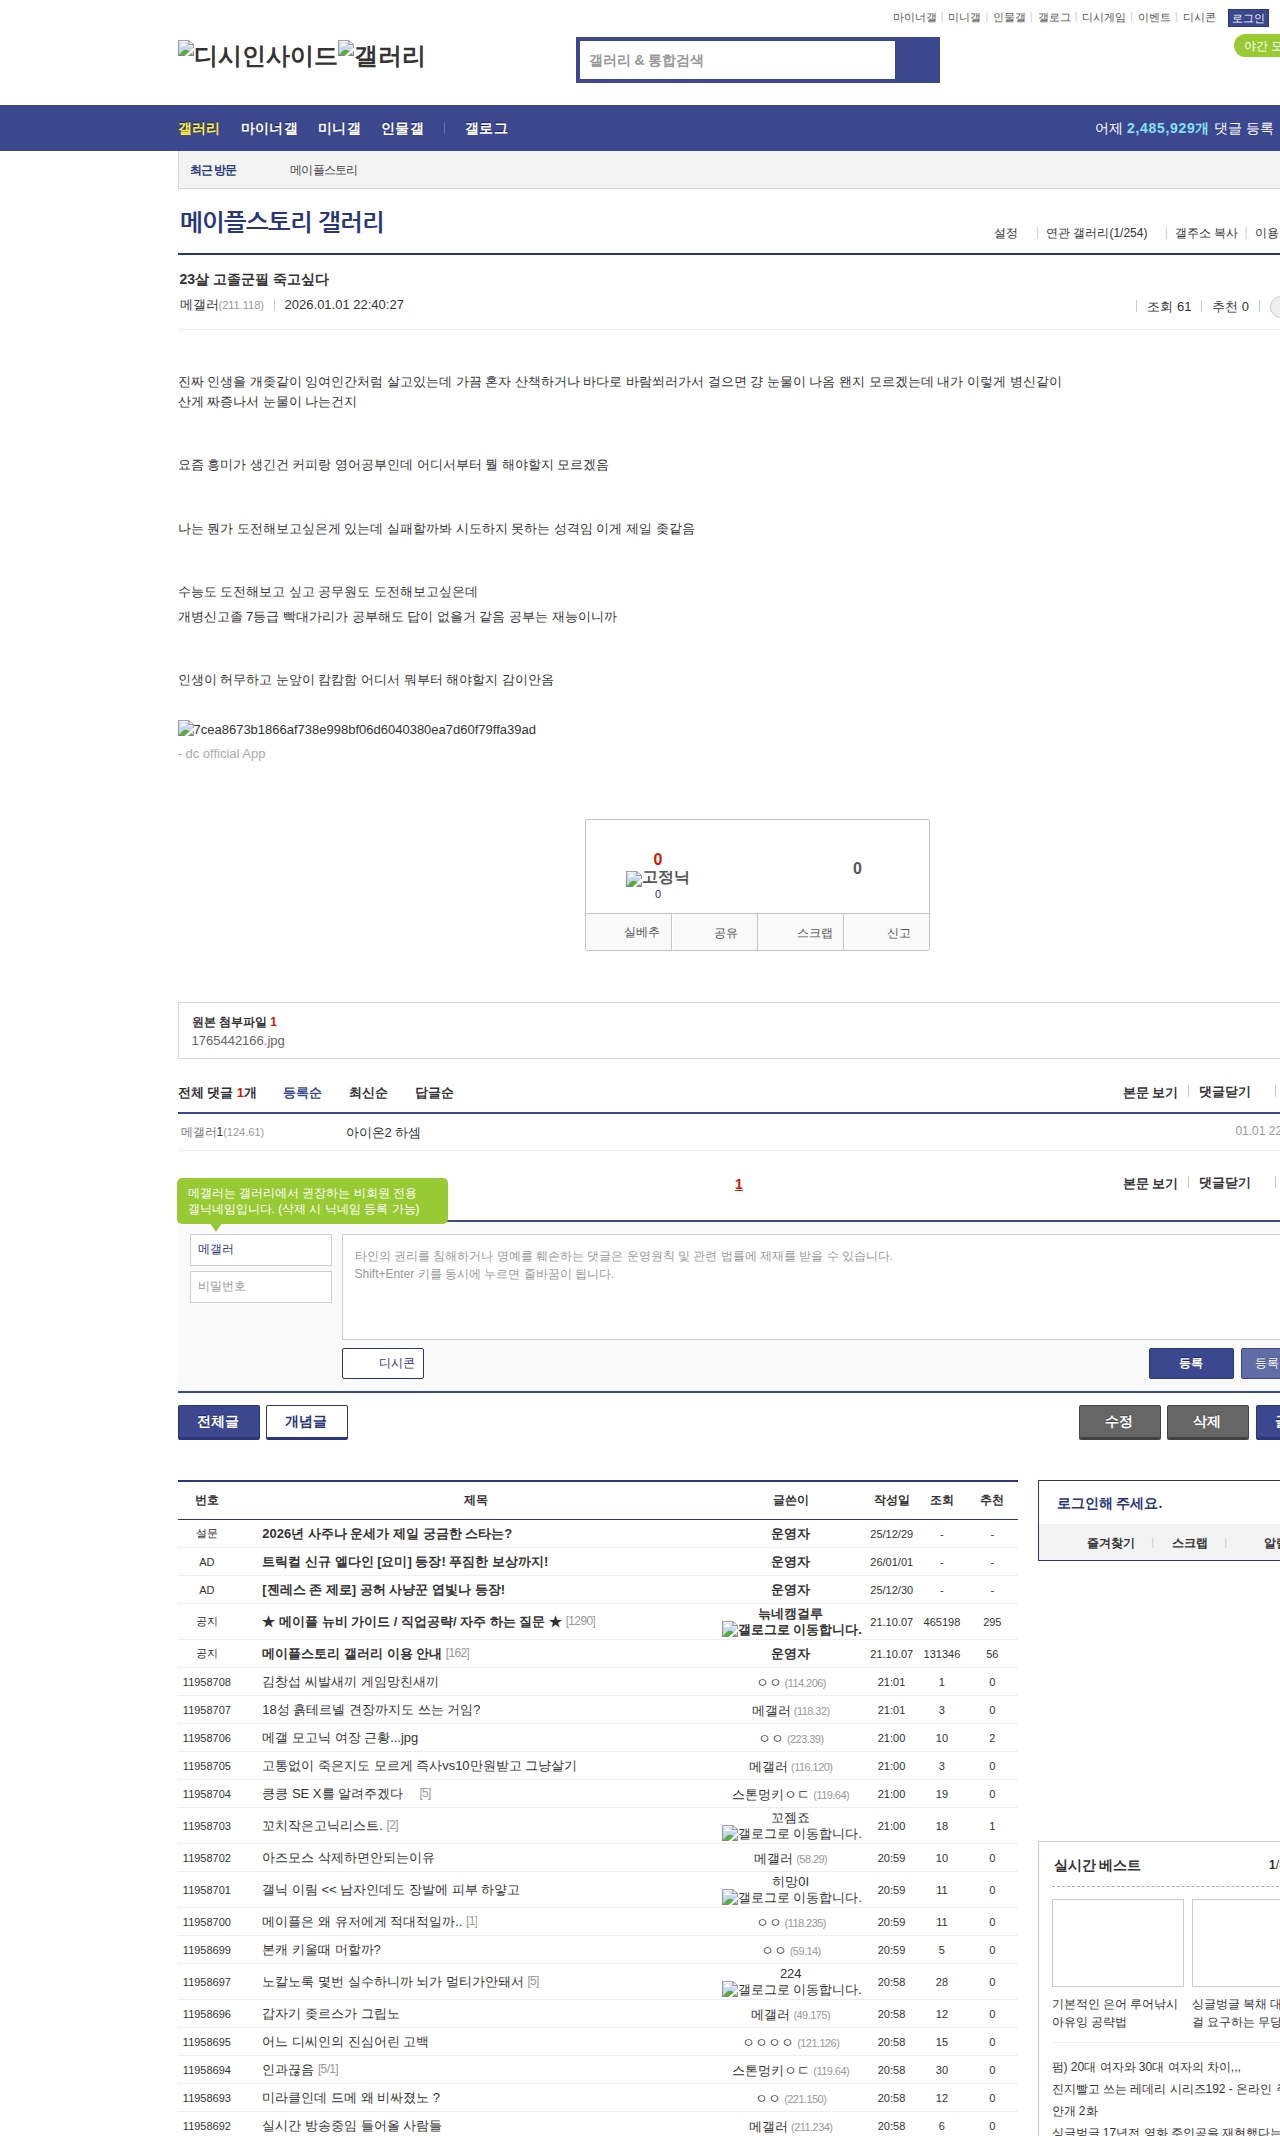Open post 메갤 모고닉 여장 근황...jpg
1280x2136 pixels.
pos(340,1738)
